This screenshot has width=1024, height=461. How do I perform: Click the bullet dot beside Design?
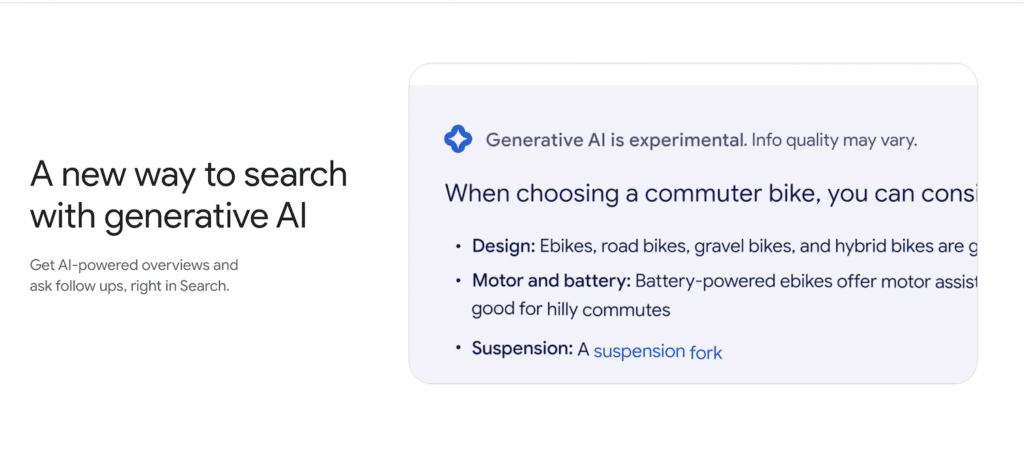coord(458,247)
